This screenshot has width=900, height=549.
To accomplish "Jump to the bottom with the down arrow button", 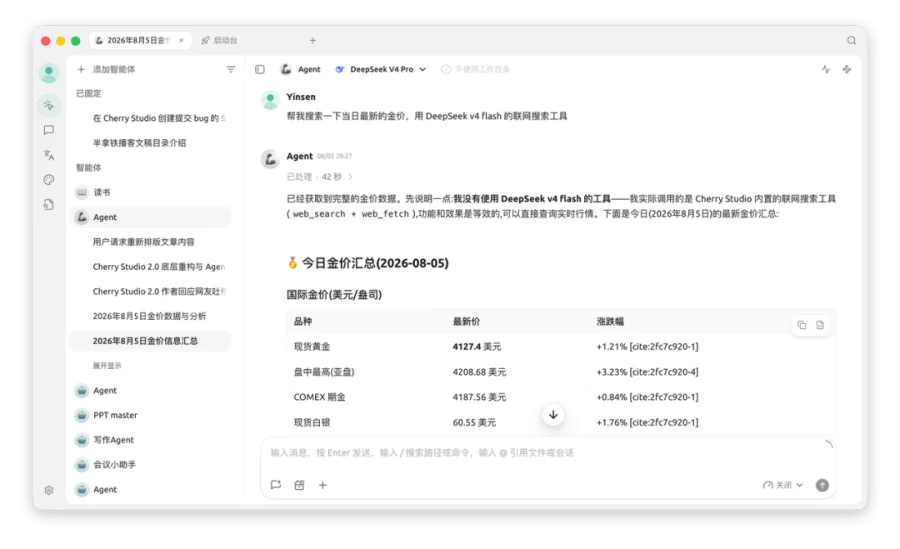I will [553, 415].
